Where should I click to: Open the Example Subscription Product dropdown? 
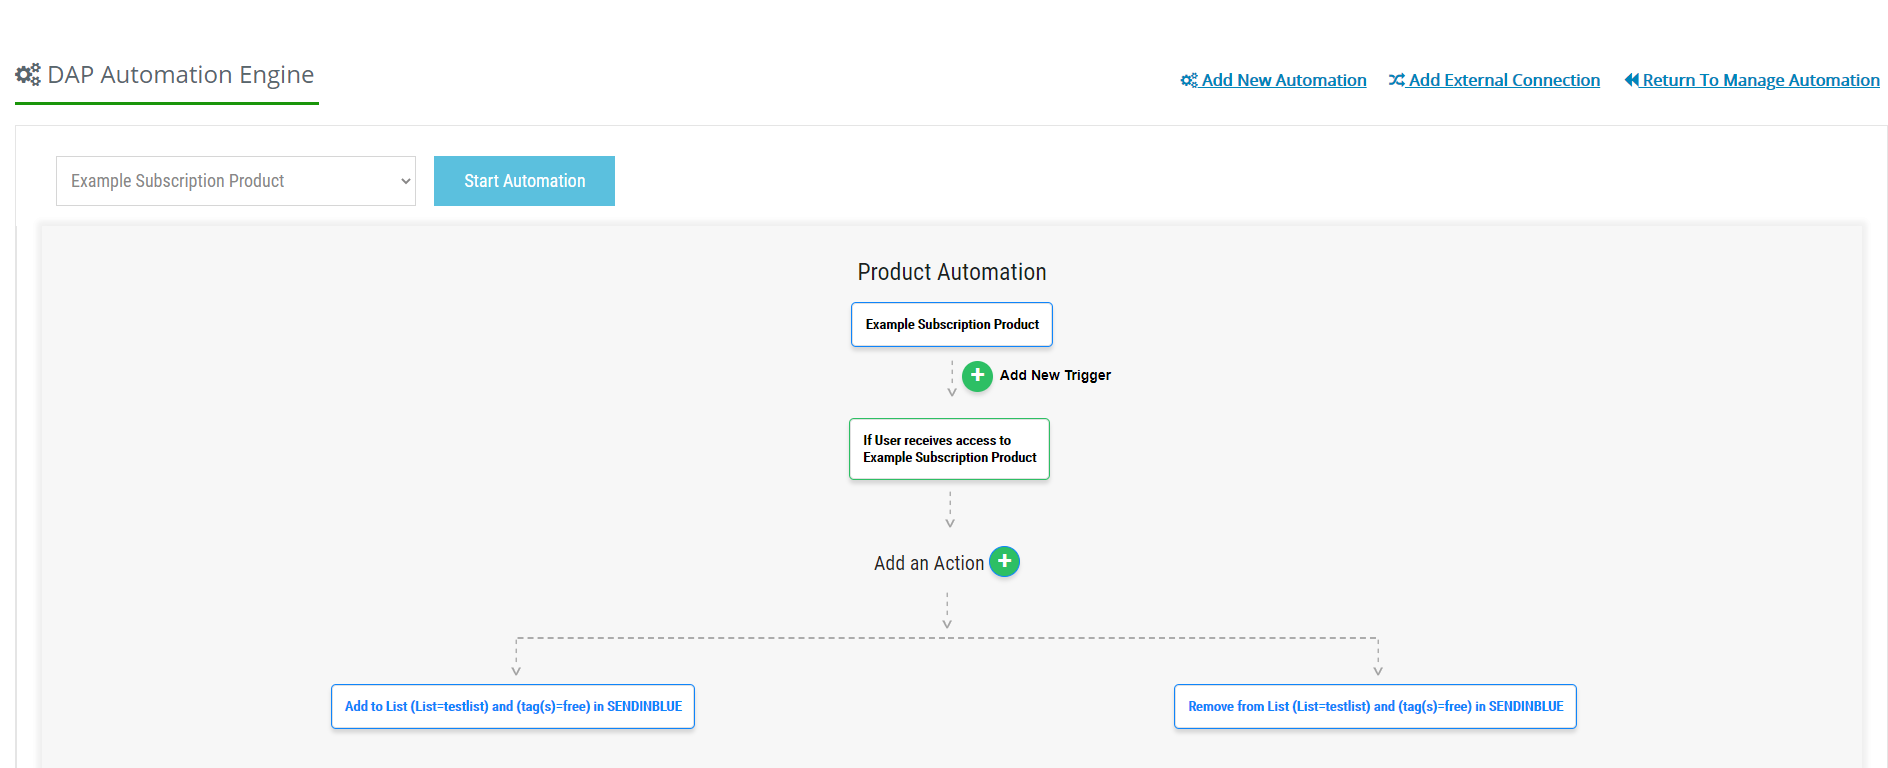click(x=235, y=181)
